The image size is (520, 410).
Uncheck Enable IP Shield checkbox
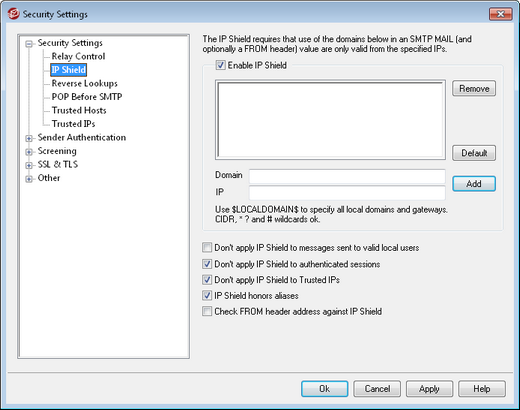point(220,65)
